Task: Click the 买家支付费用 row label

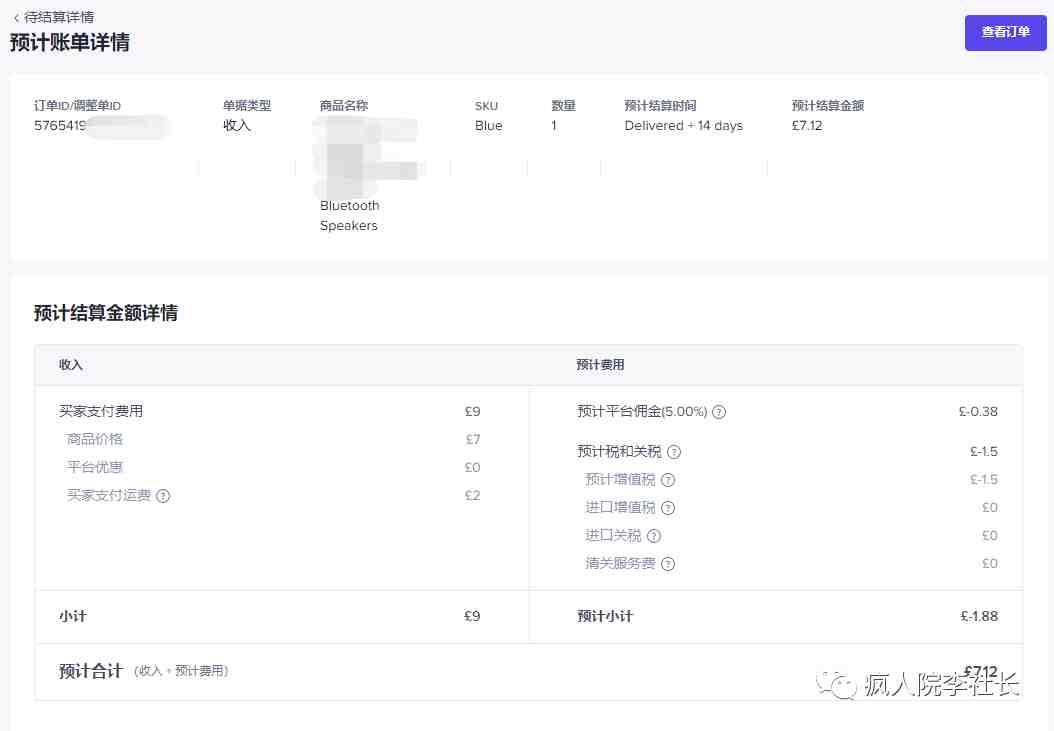Action: (x=101, y=411)
